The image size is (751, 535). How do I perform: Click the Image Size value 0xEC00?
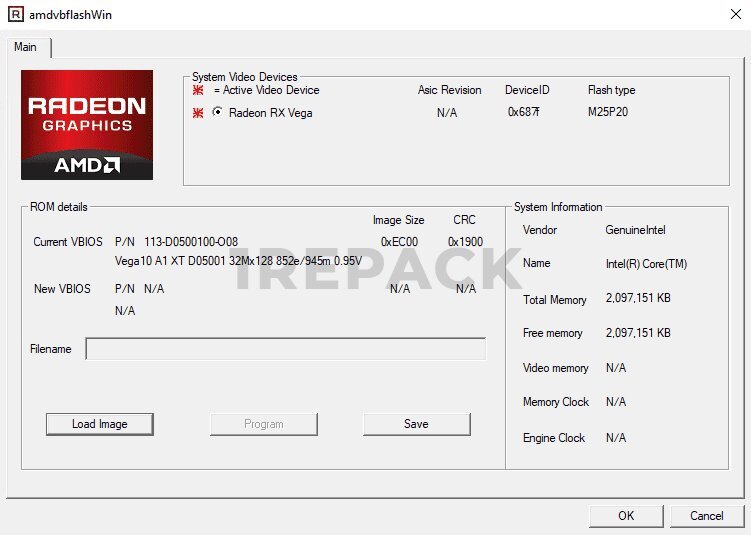(x=399, y=242)
